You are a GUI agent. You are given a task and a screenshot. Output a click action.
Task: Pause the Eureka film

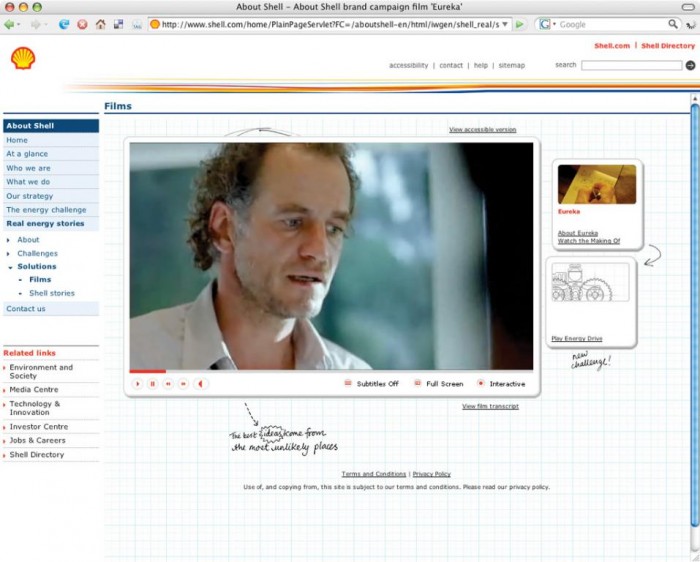(x=153, y=384)
